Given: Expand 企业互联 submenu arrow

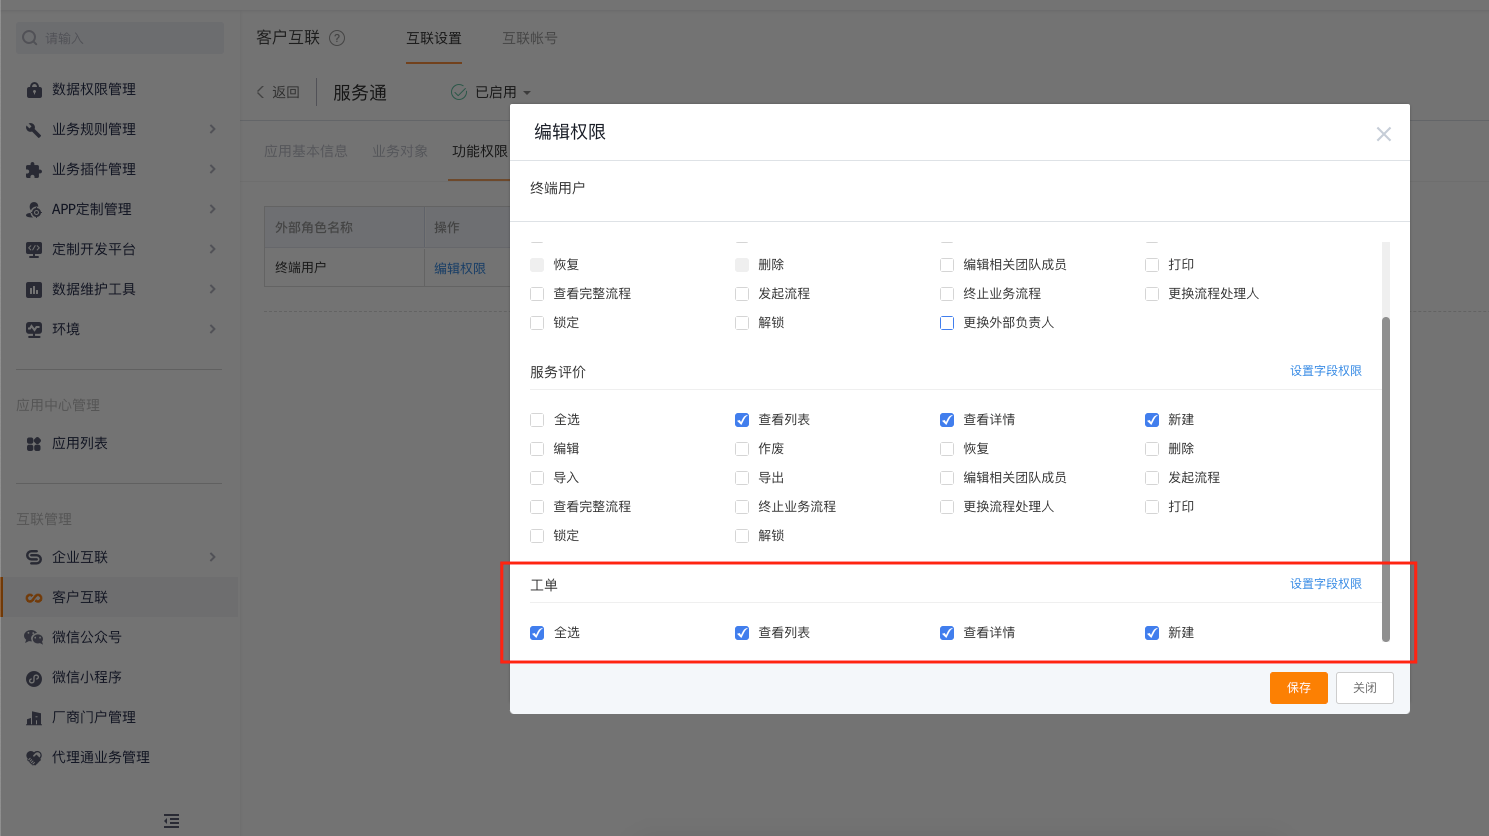Looking at the screenshot, I should tap(212, 557).
